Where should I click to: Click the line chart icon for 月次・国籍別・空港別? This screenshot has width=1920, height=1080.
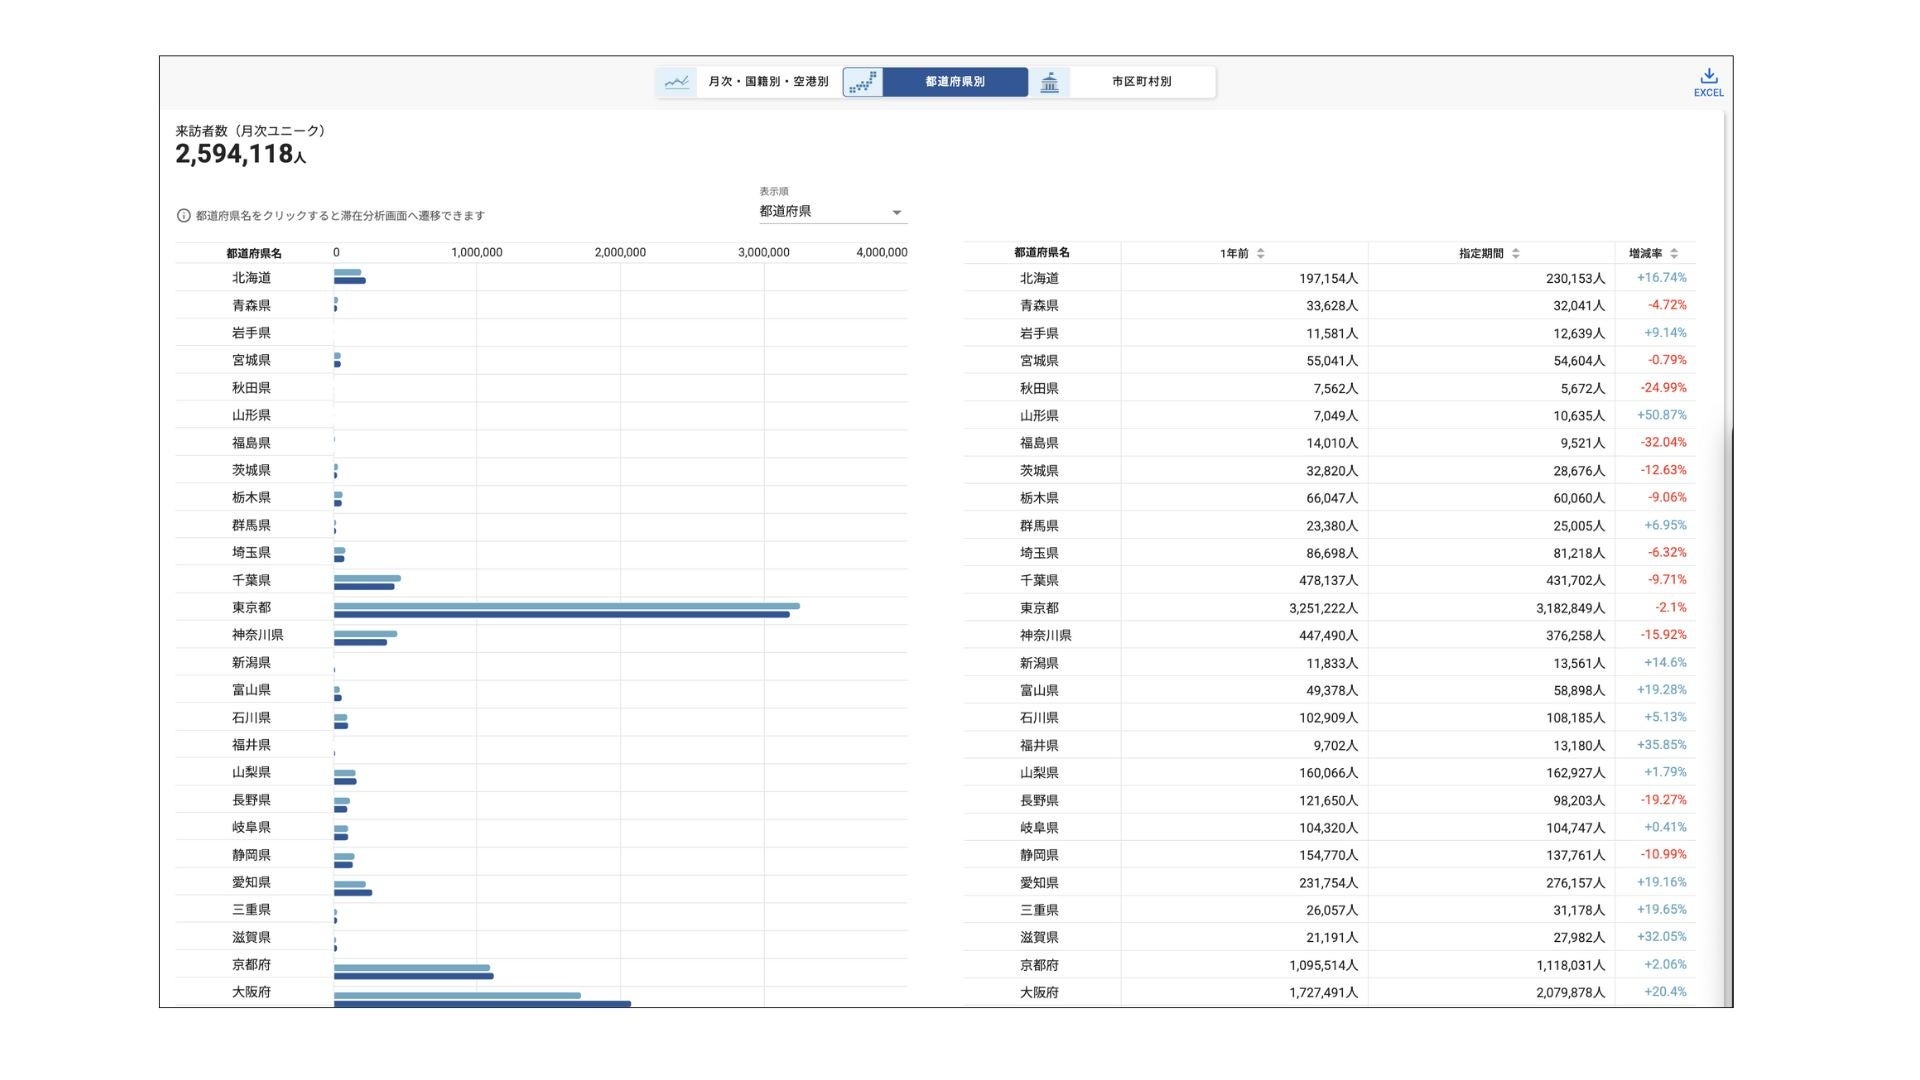click(x=677, y=82)
